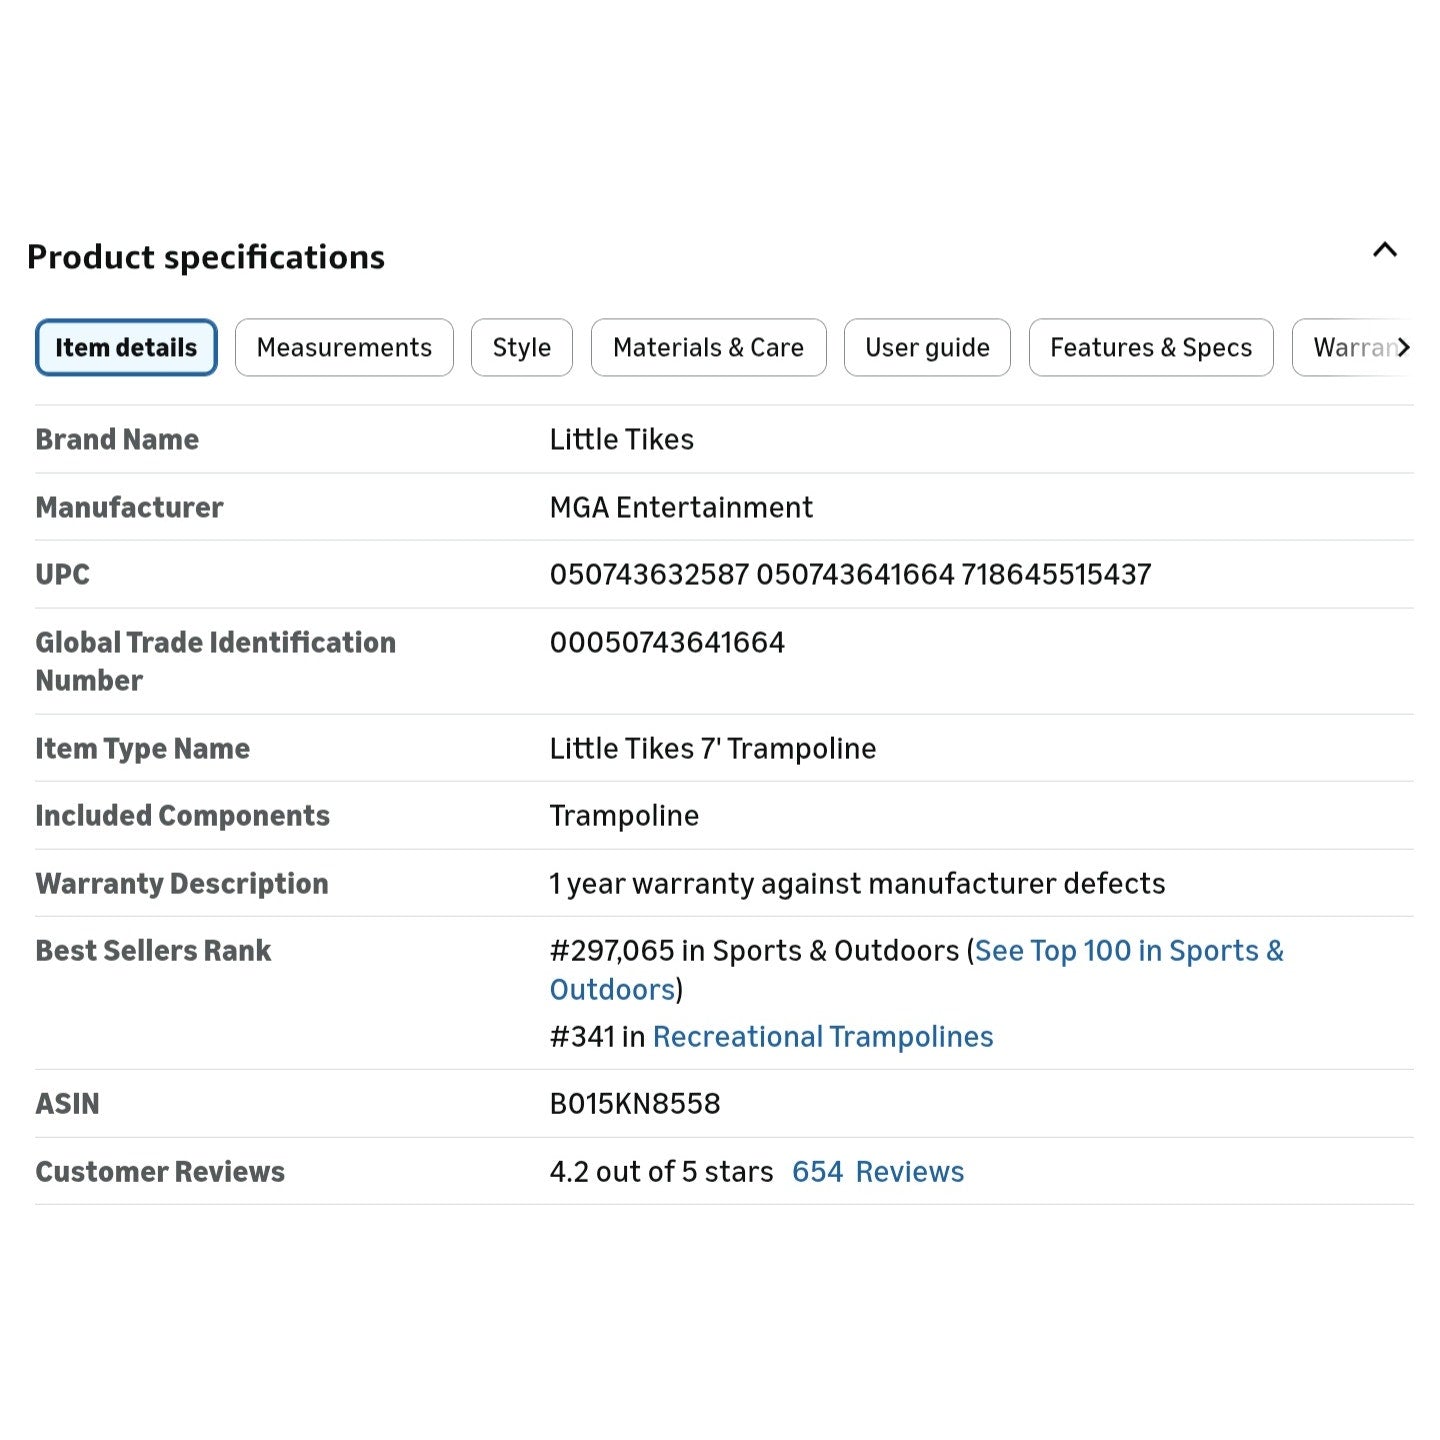Open the User guide tab
The image size is (1440, 1440).
pyautogui.click(x=927, y=347)
